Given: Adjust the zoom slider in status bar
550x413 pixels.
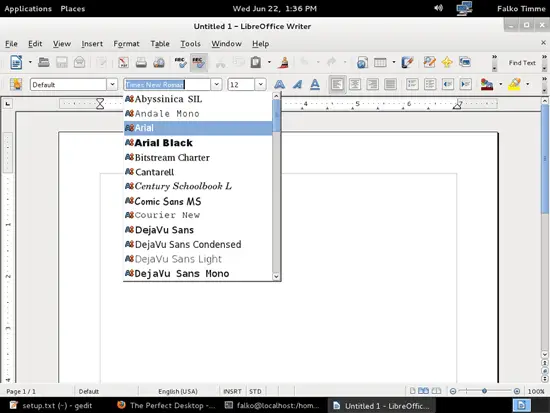Looking at the screenshot, I should (x=484, y=391).
